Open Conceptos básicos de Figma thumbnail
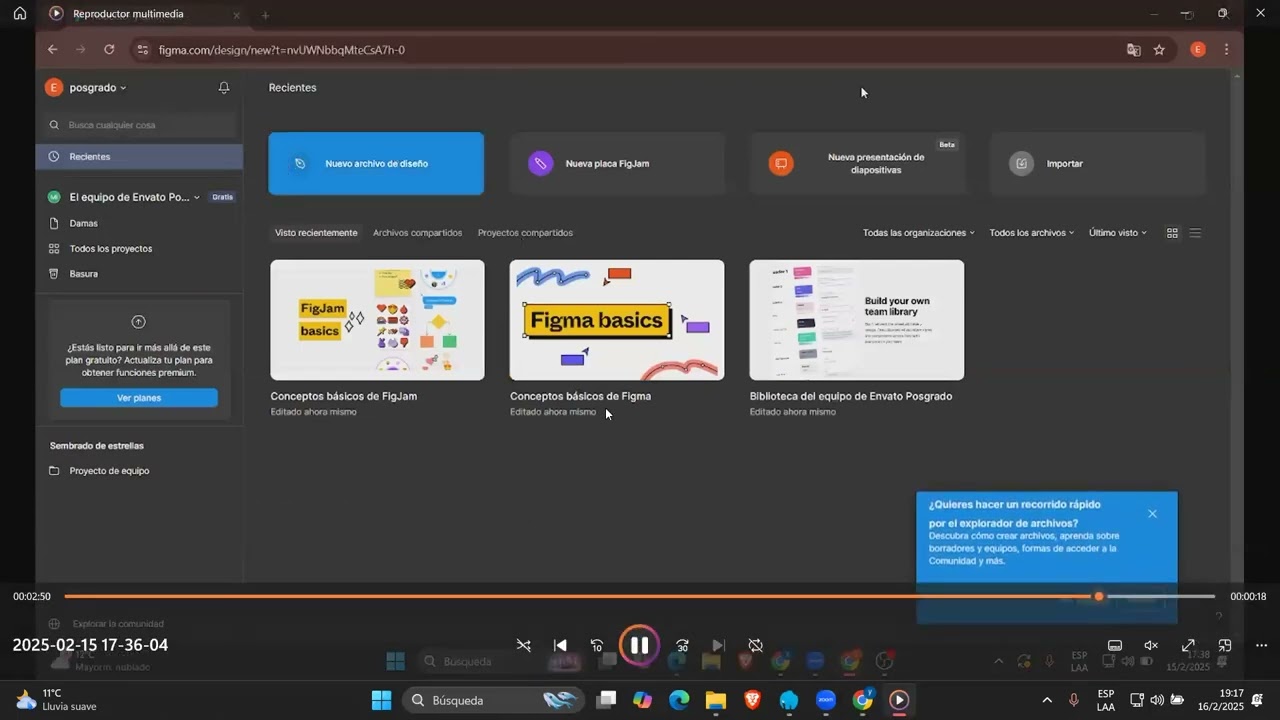This screenshot has height=720, width=1280. [617, 320]
